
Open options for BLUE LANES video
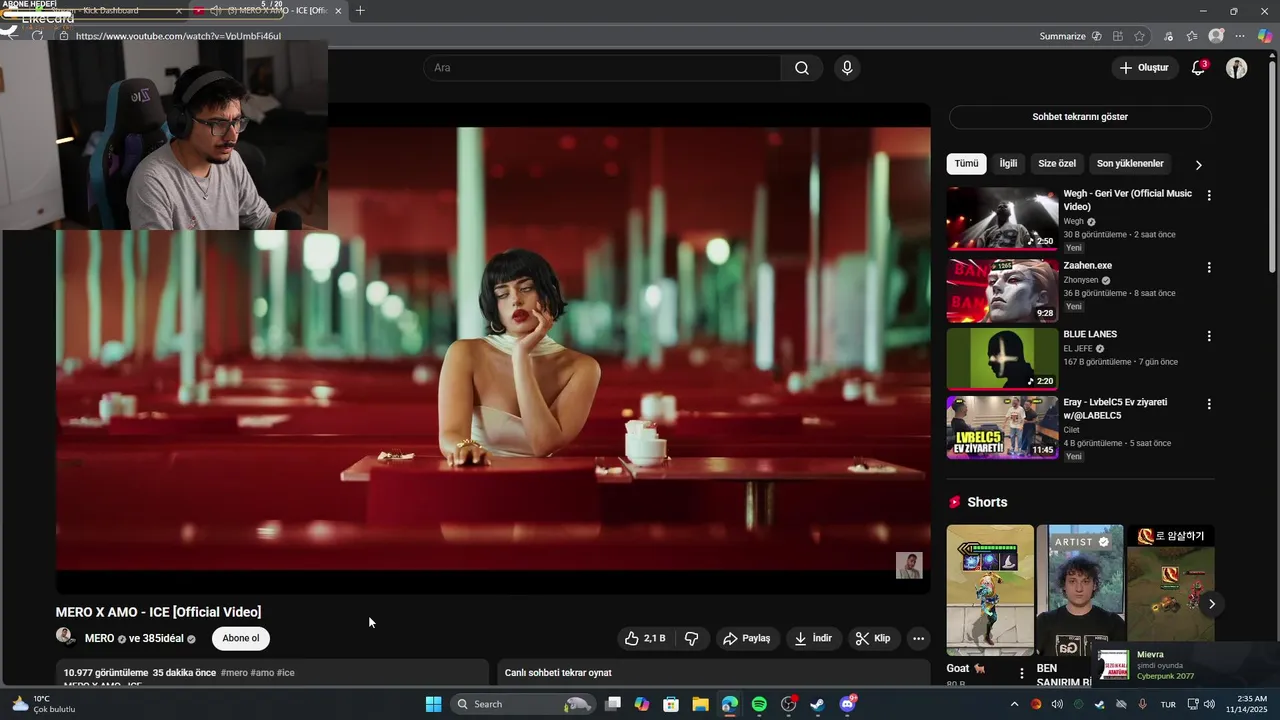[x=1209, y=336]
